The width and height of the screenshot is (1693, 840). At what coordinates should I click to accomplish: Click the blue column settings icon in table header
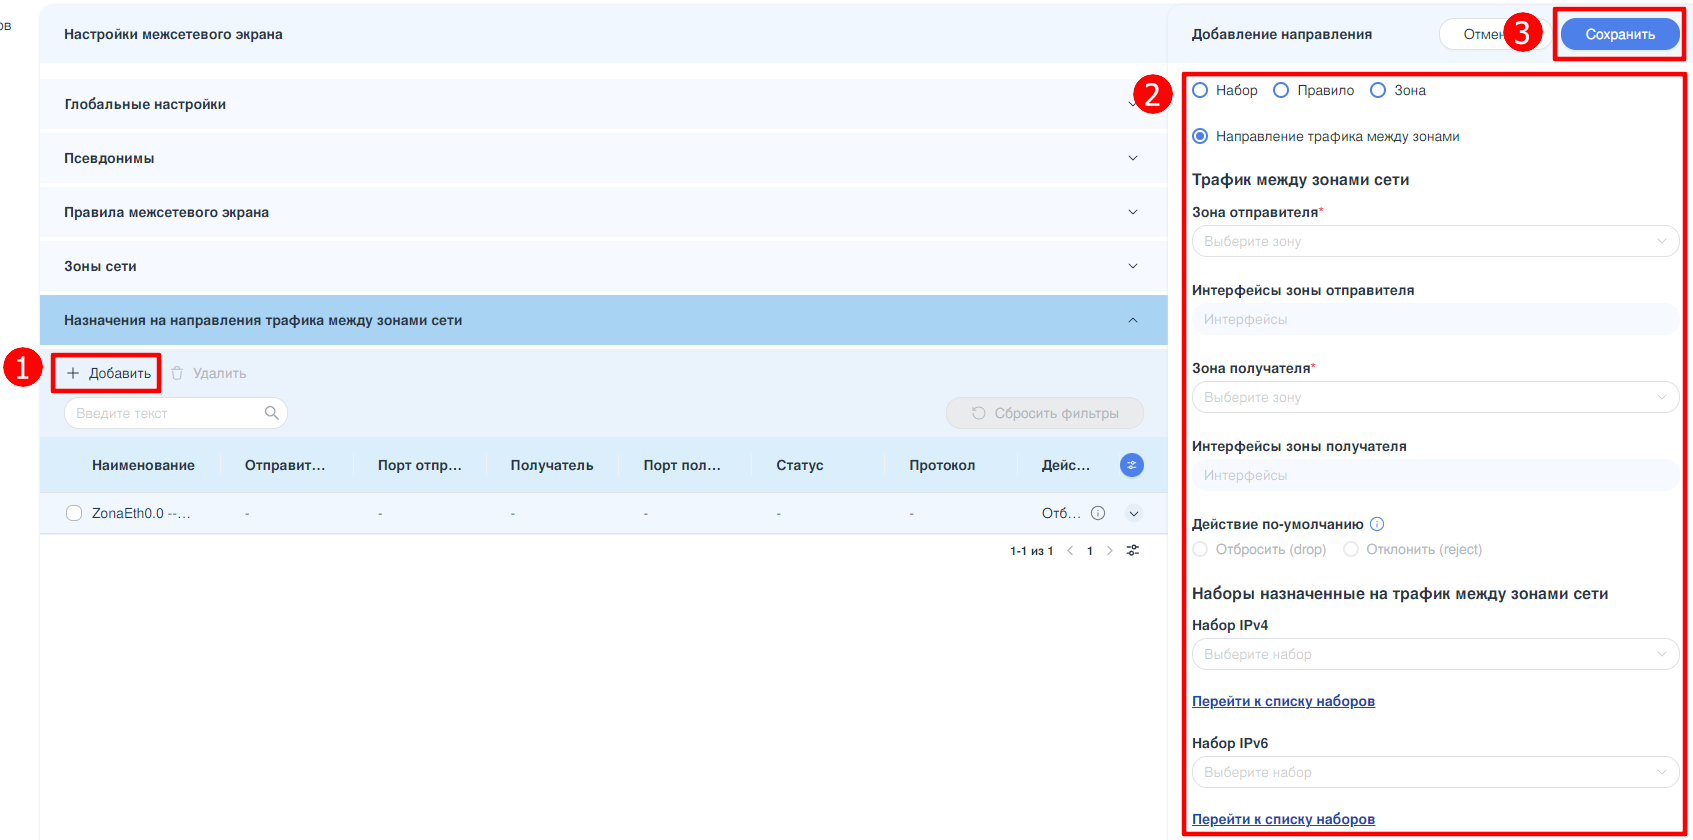(x=1131, y=465)
